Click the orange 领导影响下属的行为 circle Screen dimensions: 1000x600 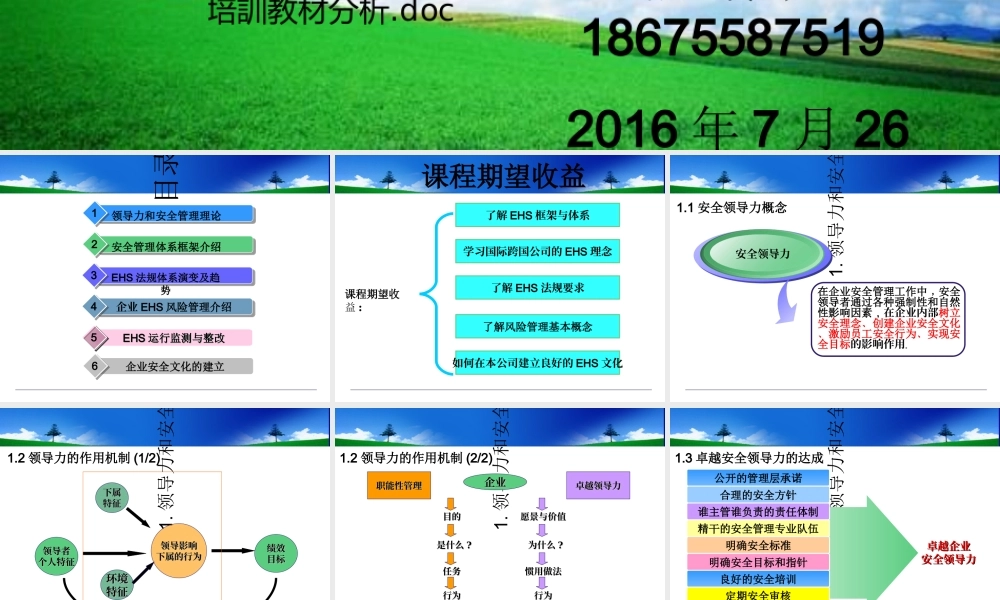tap(179, 550)
